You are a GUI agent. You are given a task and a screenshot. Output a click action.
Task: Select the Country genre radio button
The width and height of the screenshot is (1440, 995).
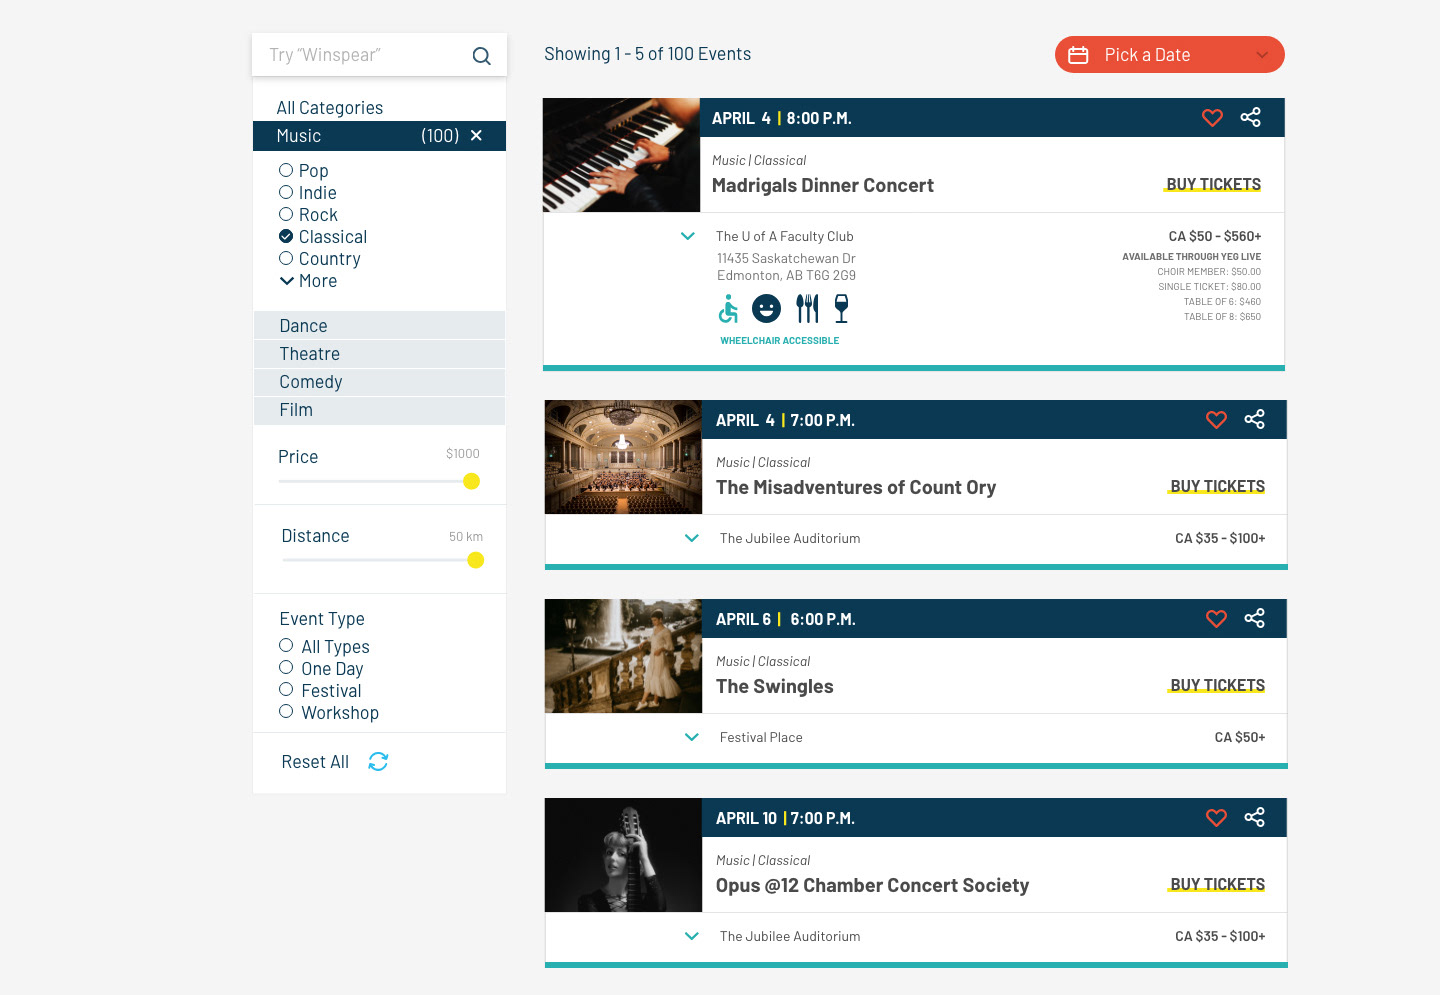click(x=286, y=258)
